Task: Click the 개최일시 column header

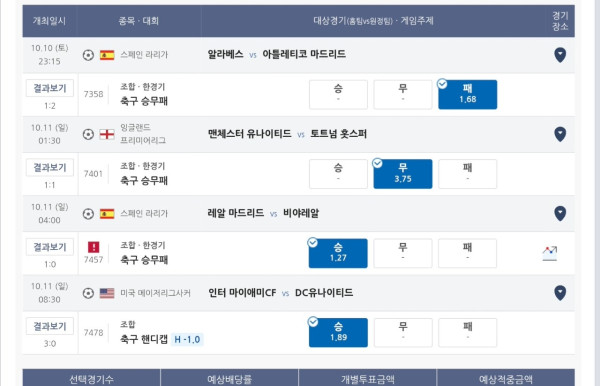Action: pos(49,21)
